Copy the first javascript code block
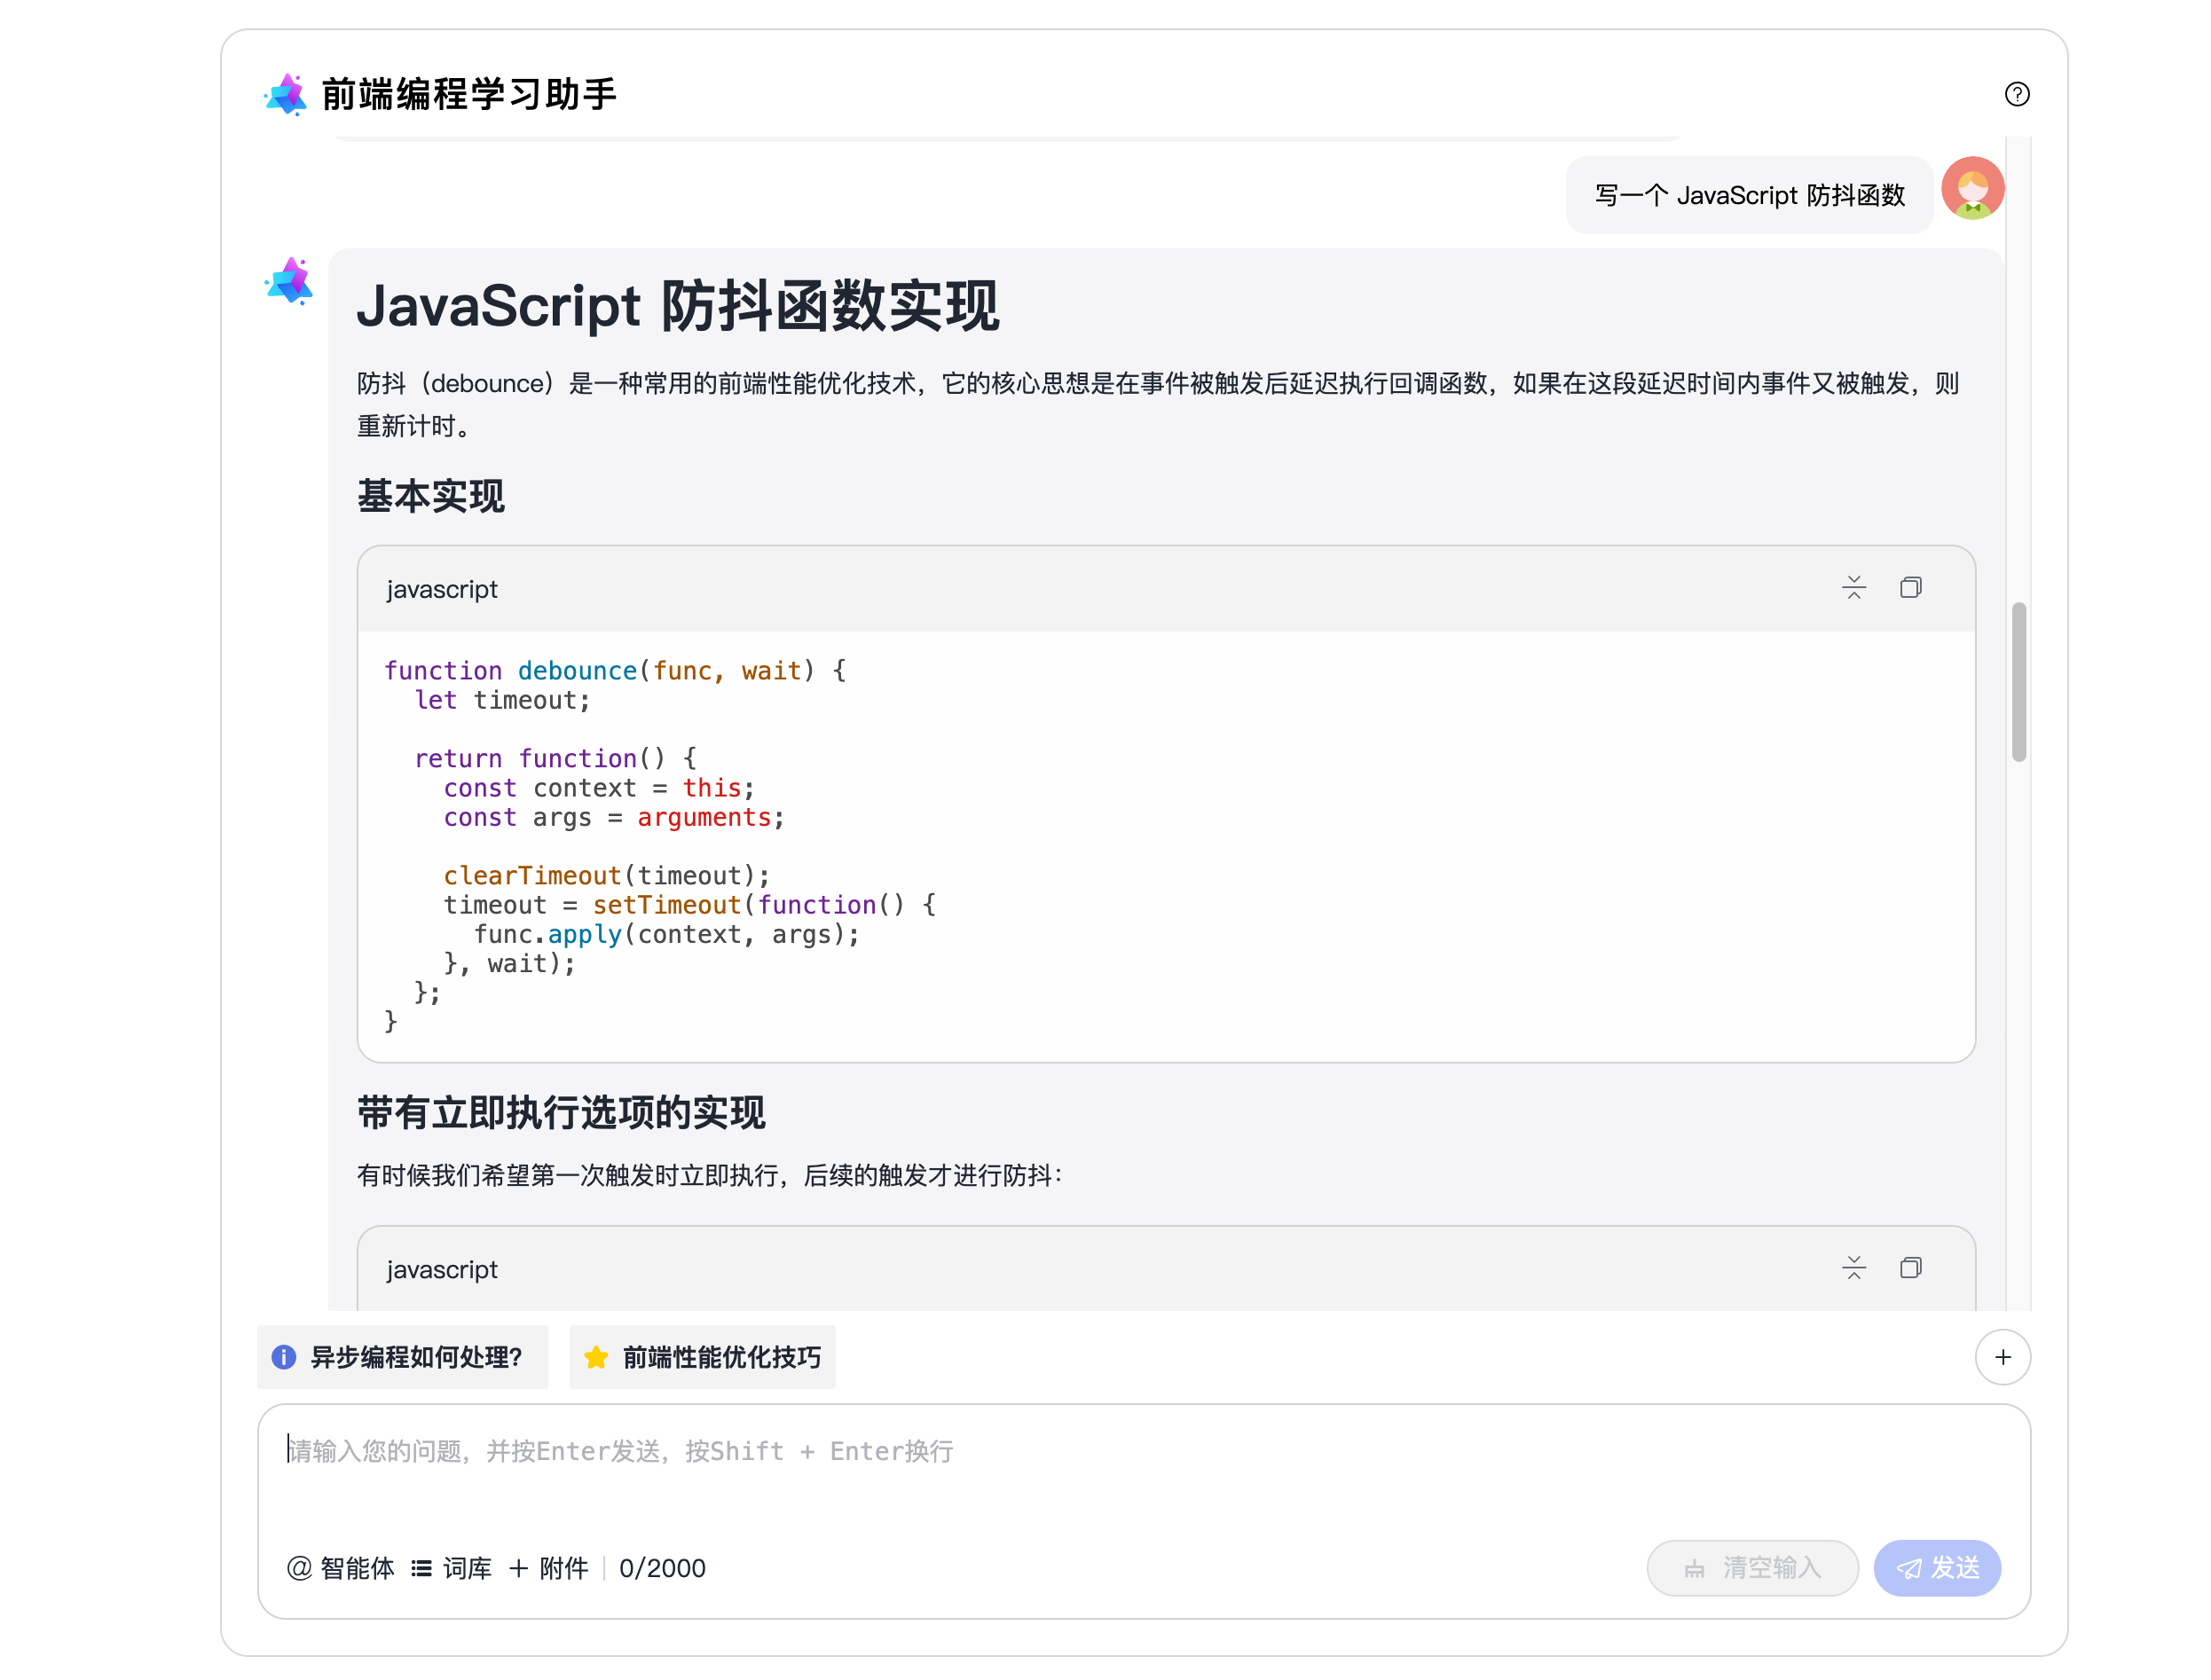 (1909, 588)
